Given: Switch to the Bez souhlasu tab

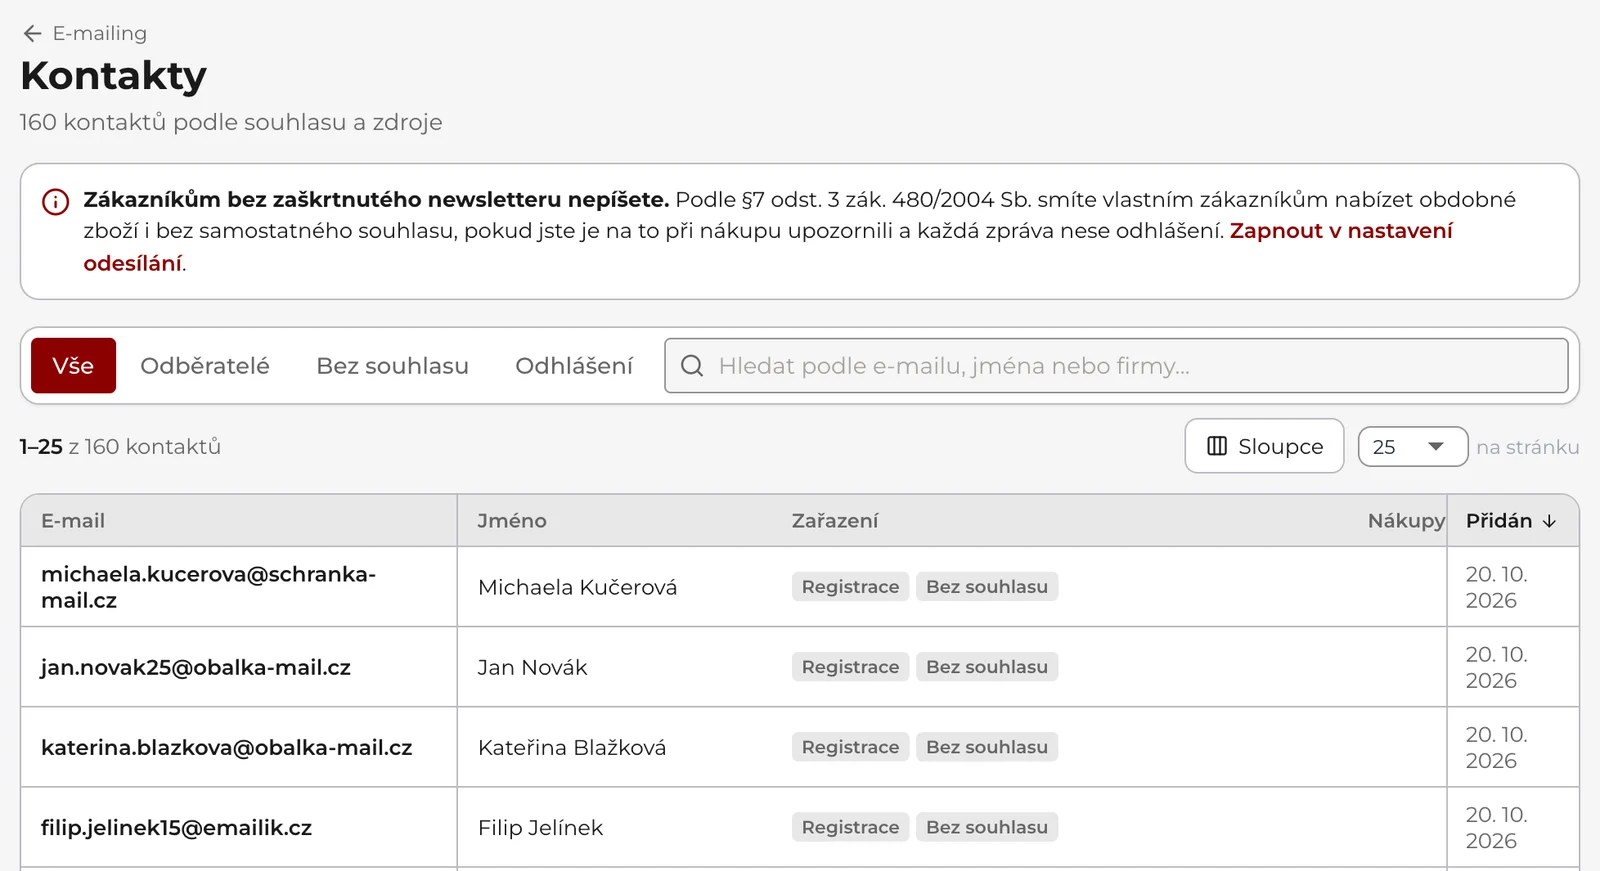Looking at the screenshot, I should point(392,366).
